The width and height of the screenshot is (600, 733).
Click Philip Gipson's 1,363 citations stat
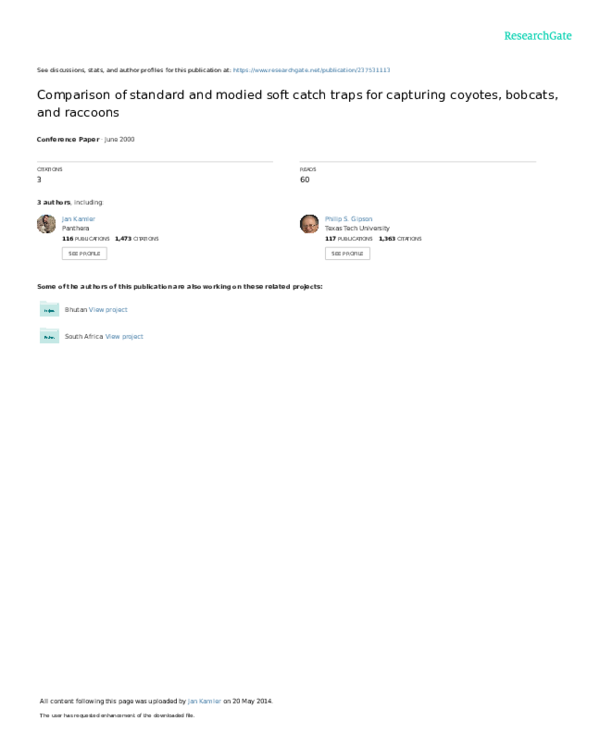tap(400, 239)
